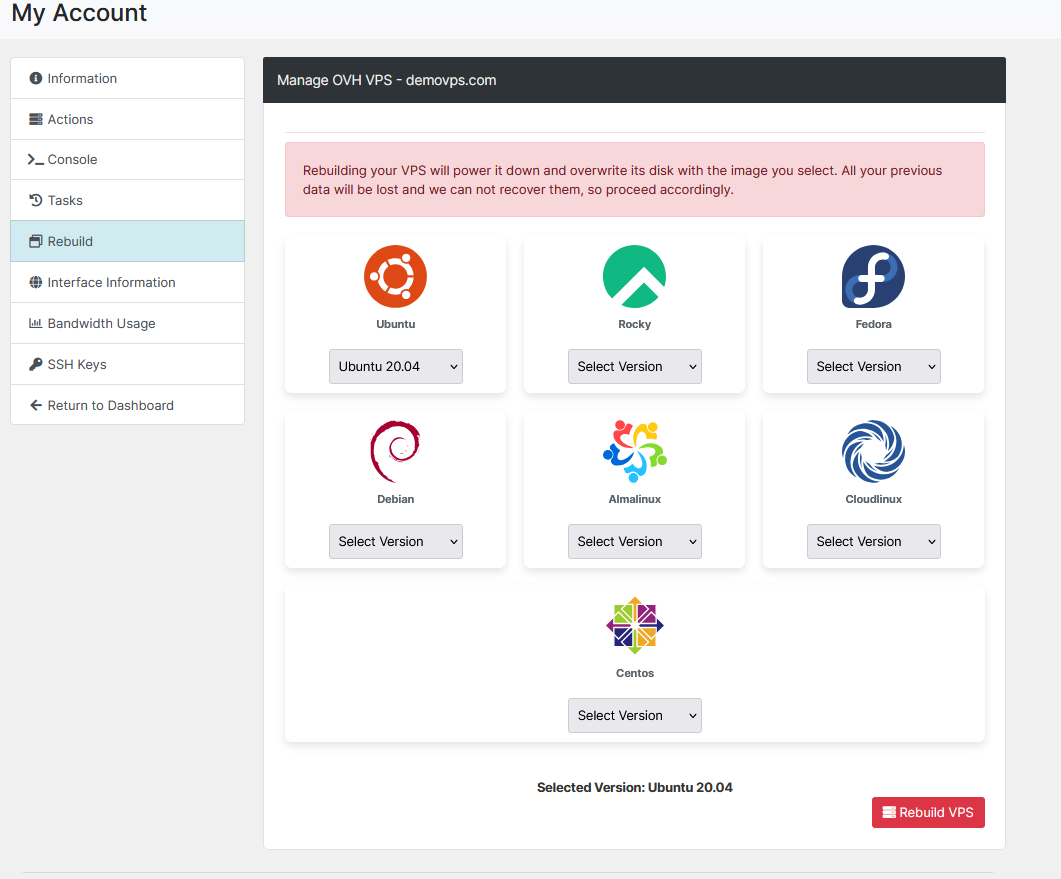Click the Rocky label under its logo
The width and height of the screenshot is (1061, 879).
click(x=634, y=324)
